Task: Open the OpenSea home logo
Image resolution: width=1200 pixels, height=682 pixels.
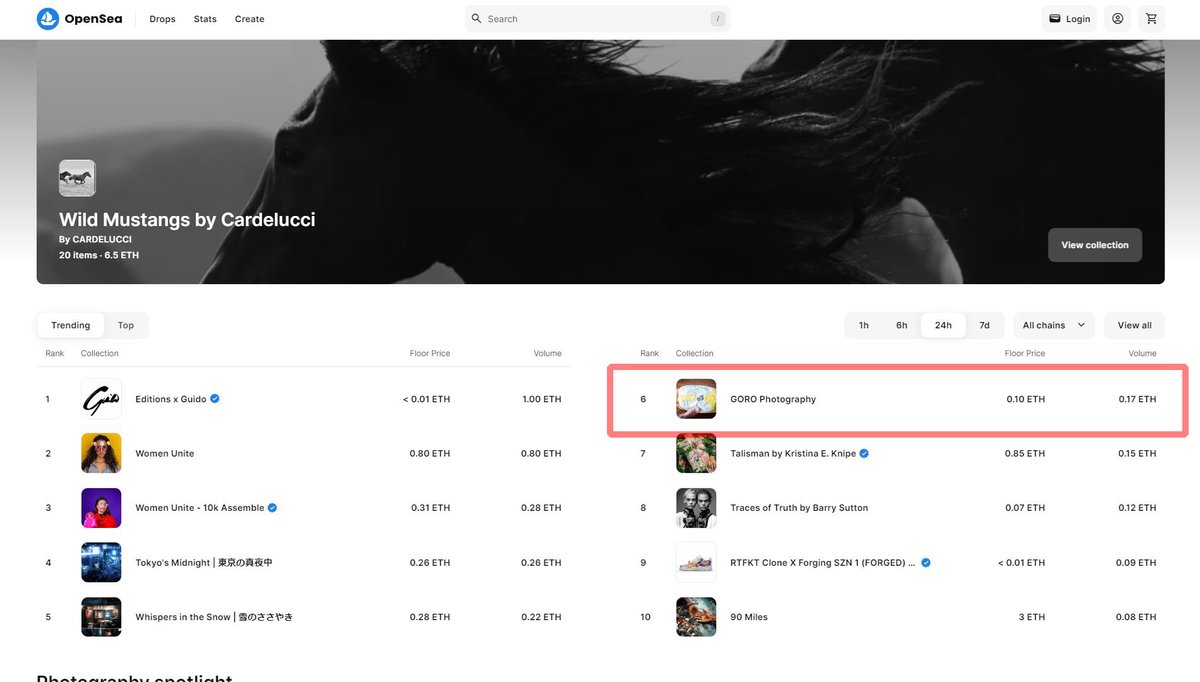Action: tap(79, 19)
